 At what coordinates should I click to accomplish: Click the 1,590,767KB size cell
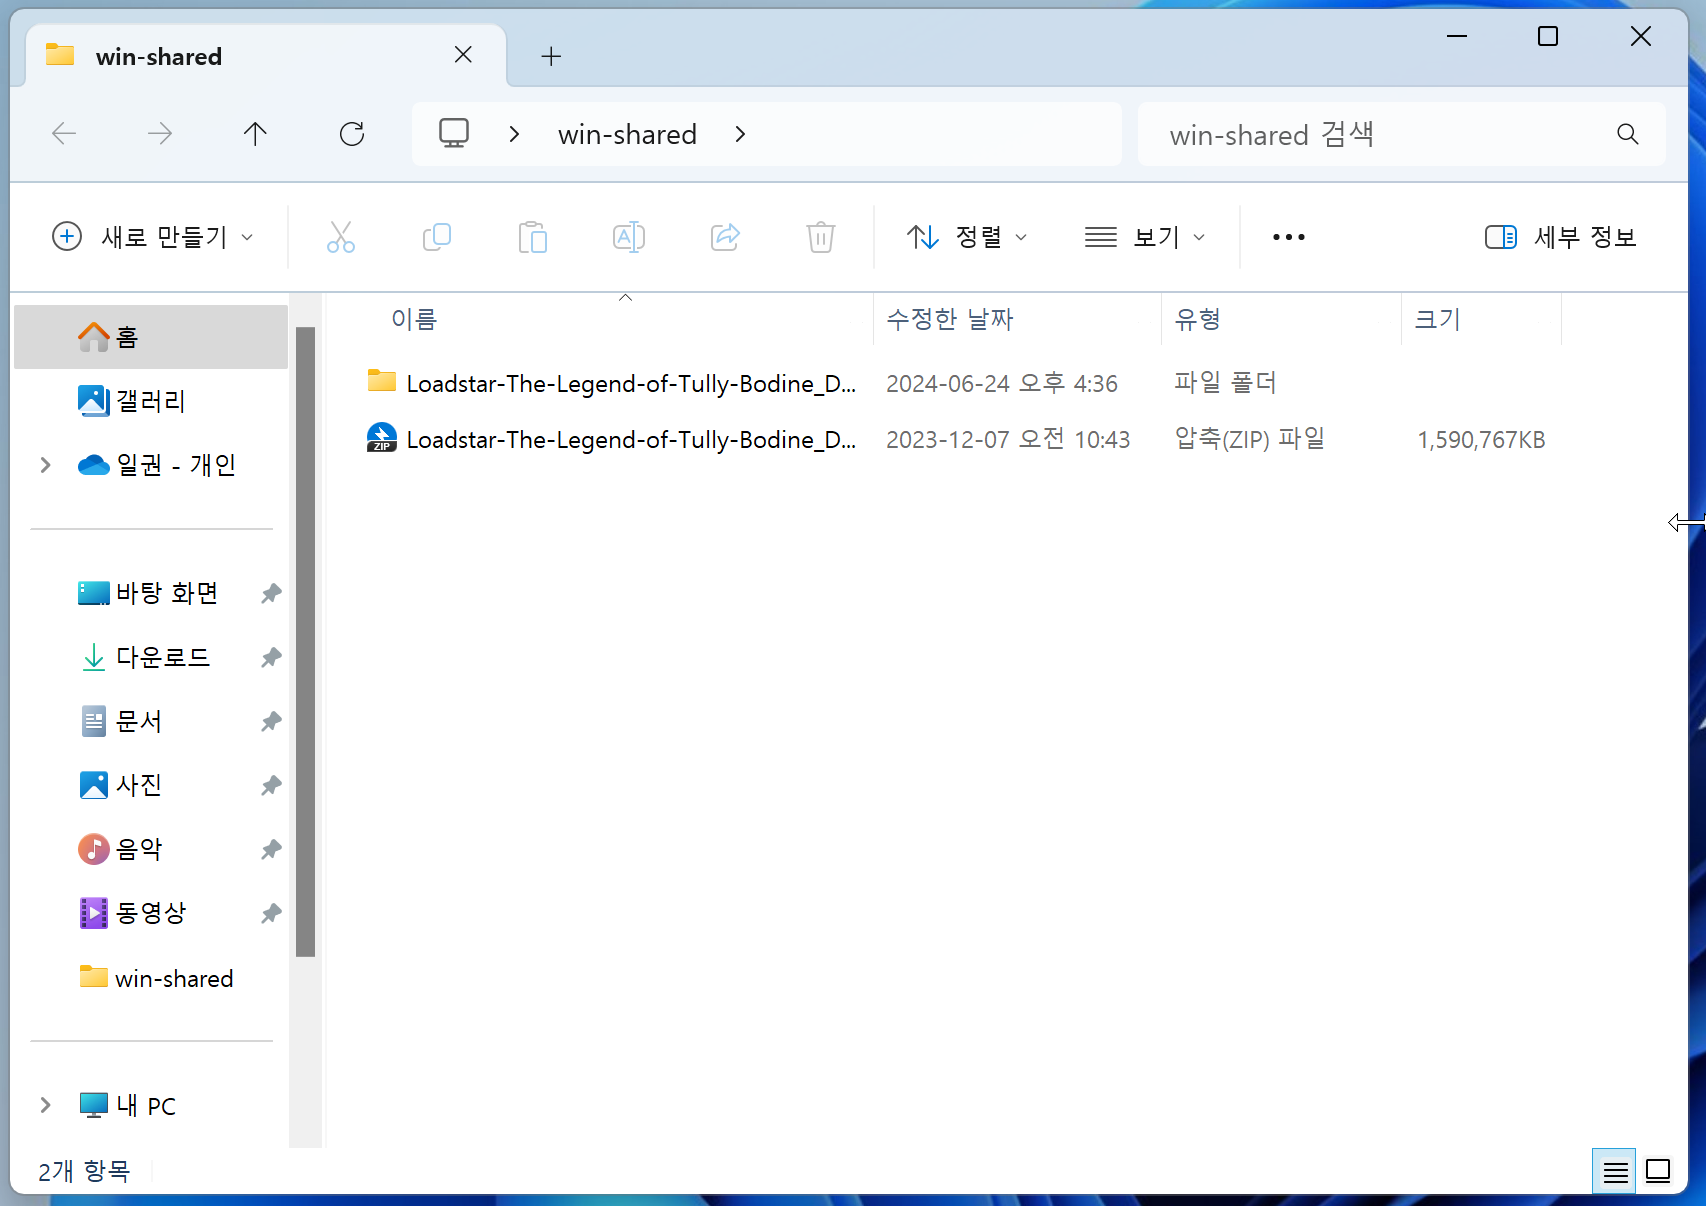(x=1481, y=440)
